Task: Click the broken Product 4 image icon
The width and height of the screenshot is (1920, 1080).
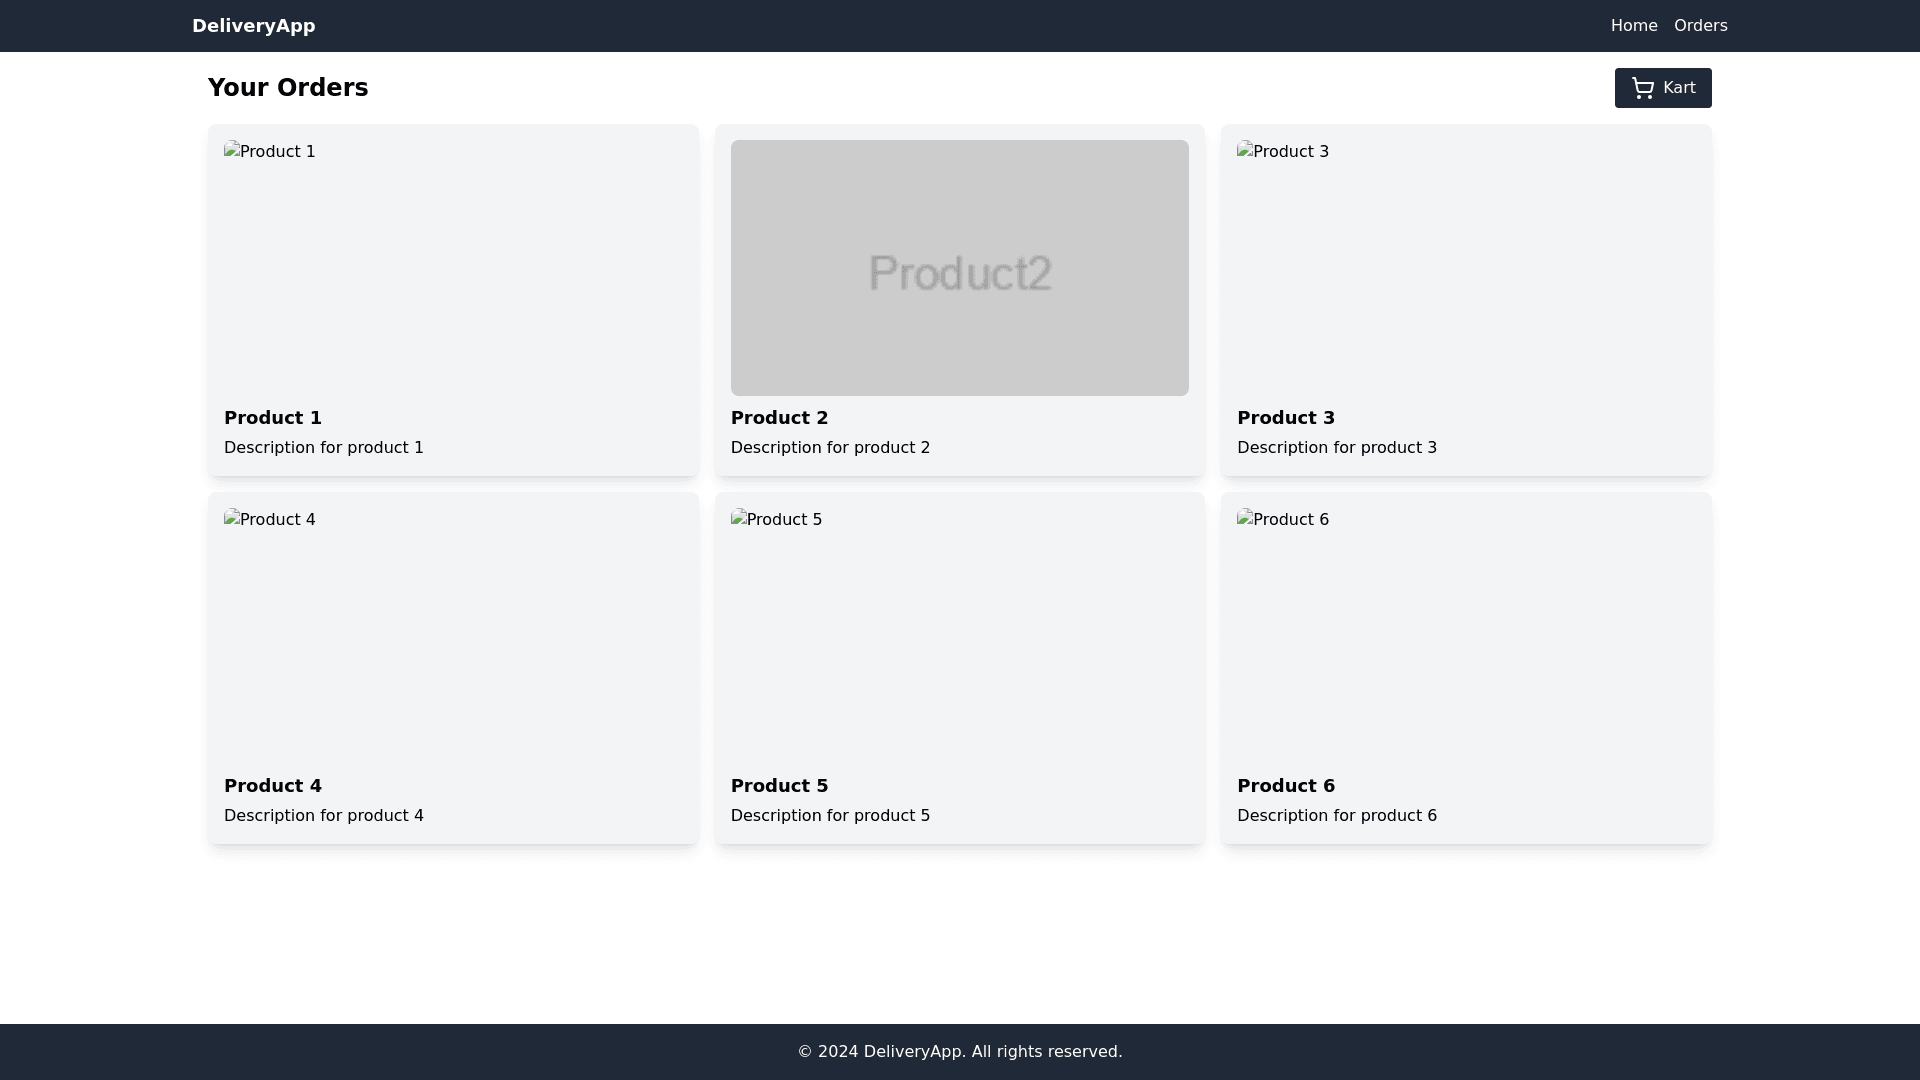Action: point(232,519)
